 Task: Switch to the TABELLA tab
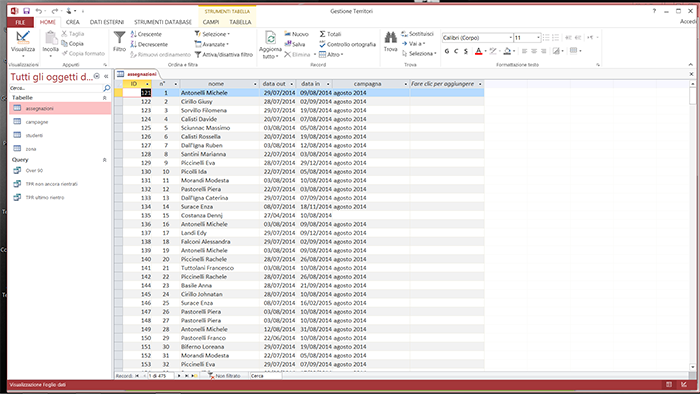point(240,22)
